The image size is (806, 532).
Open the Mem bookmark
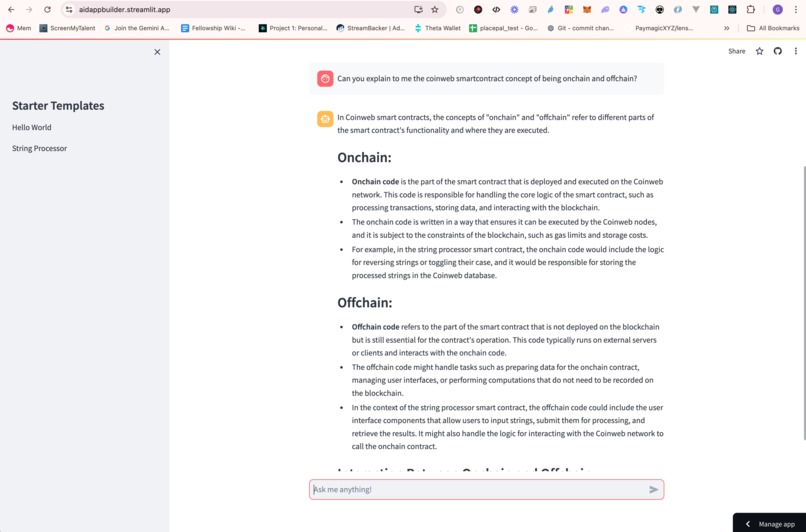(18, 28)
